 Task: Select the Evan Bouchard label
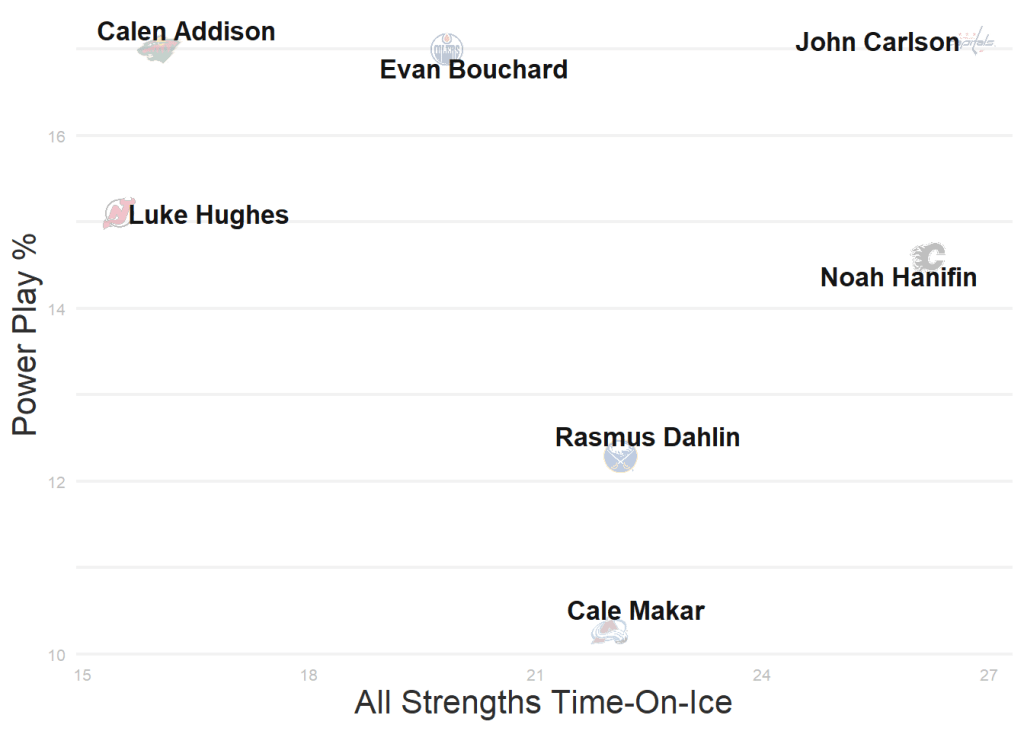(474, 70)
